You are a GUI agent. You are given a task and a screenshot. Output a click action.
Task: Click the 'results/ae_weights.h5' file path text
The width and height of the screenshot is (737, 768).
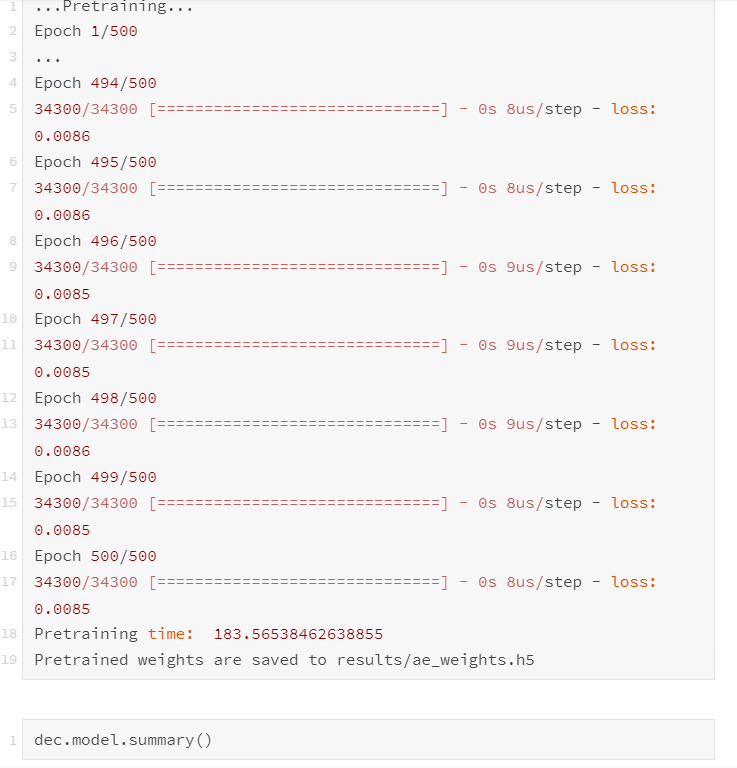tap(435, 660)
